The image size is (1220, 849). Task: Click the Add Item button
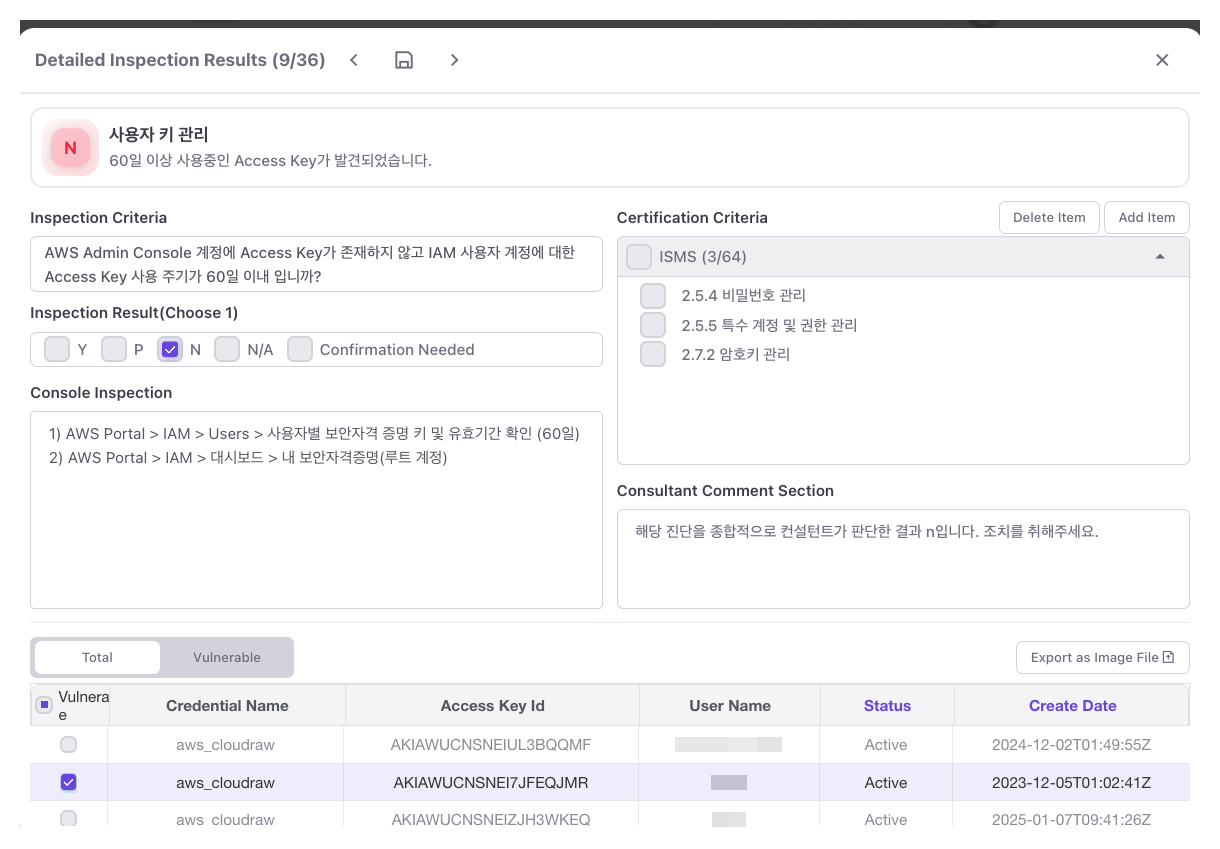(x=1146, y=217)
